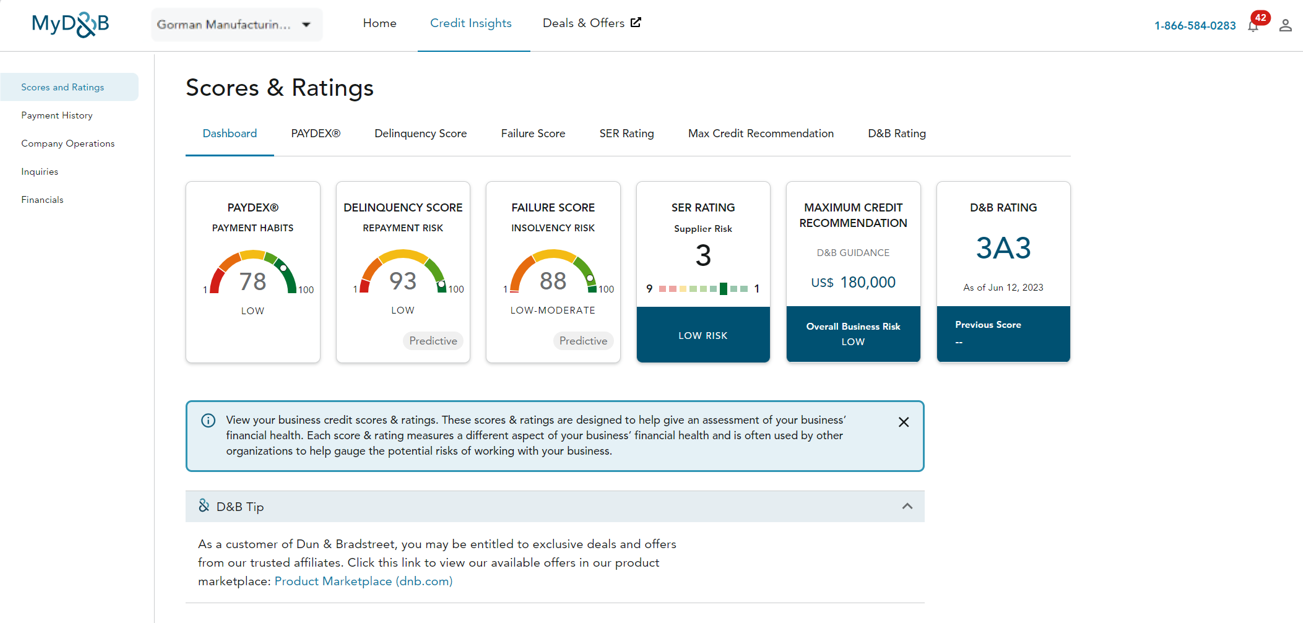Call the 1-866-584-0283 phone link
This screenshot has height=623, width=1303.
(x=1195, y=26)
